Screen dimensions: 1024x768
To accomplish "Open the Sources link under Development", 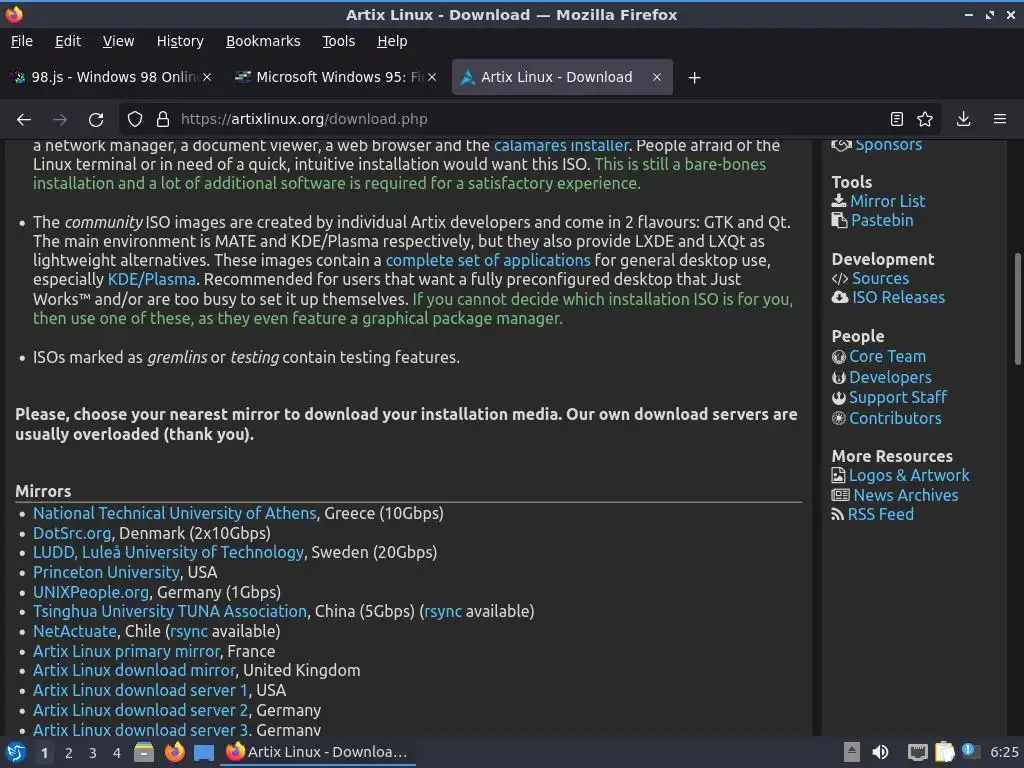I will (x=880, y=278).
